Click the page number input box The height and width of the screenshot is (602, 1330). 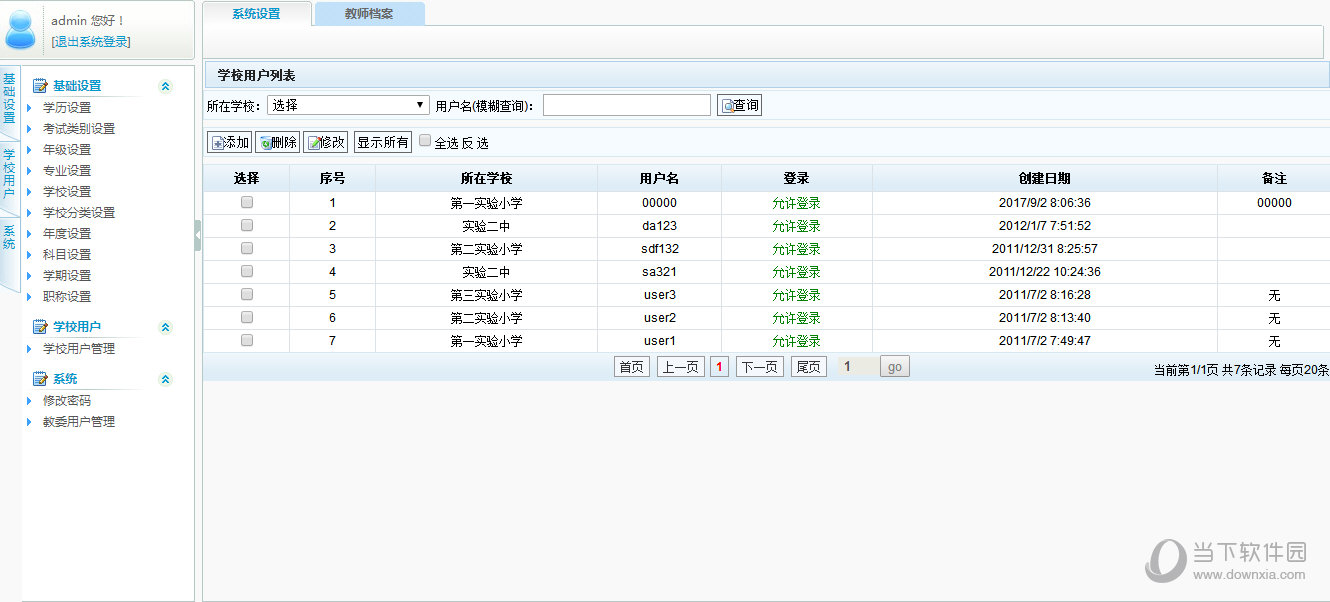[857, 367]
